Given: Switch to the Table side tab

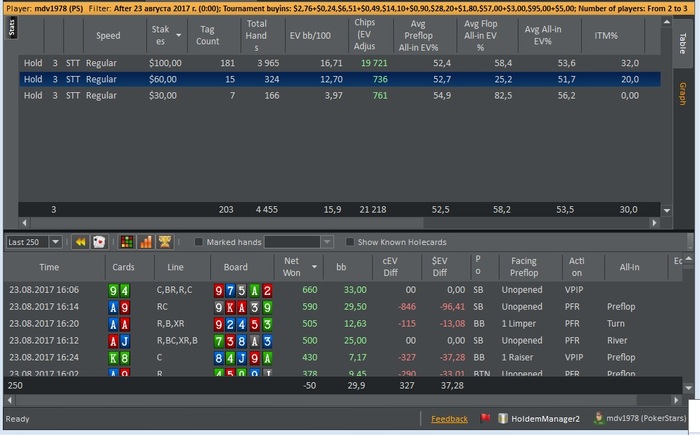Looking at the screenshot, I should 682,43.
